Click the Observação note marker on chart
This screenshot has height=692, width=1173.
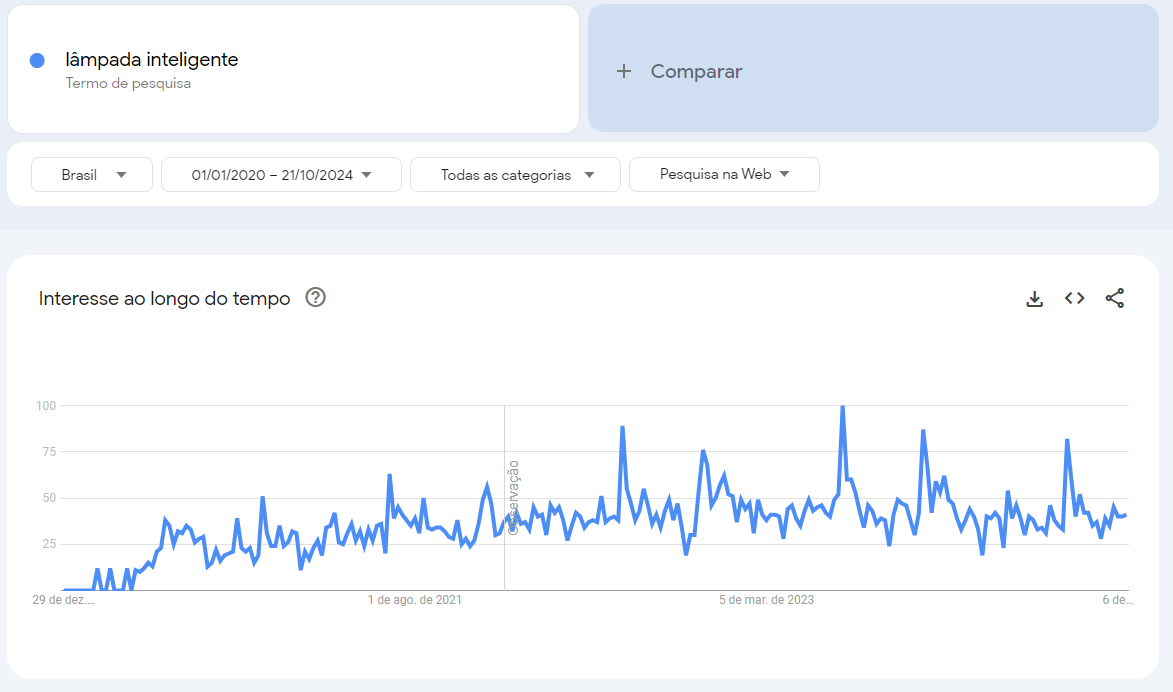click(x=513, y=497)
